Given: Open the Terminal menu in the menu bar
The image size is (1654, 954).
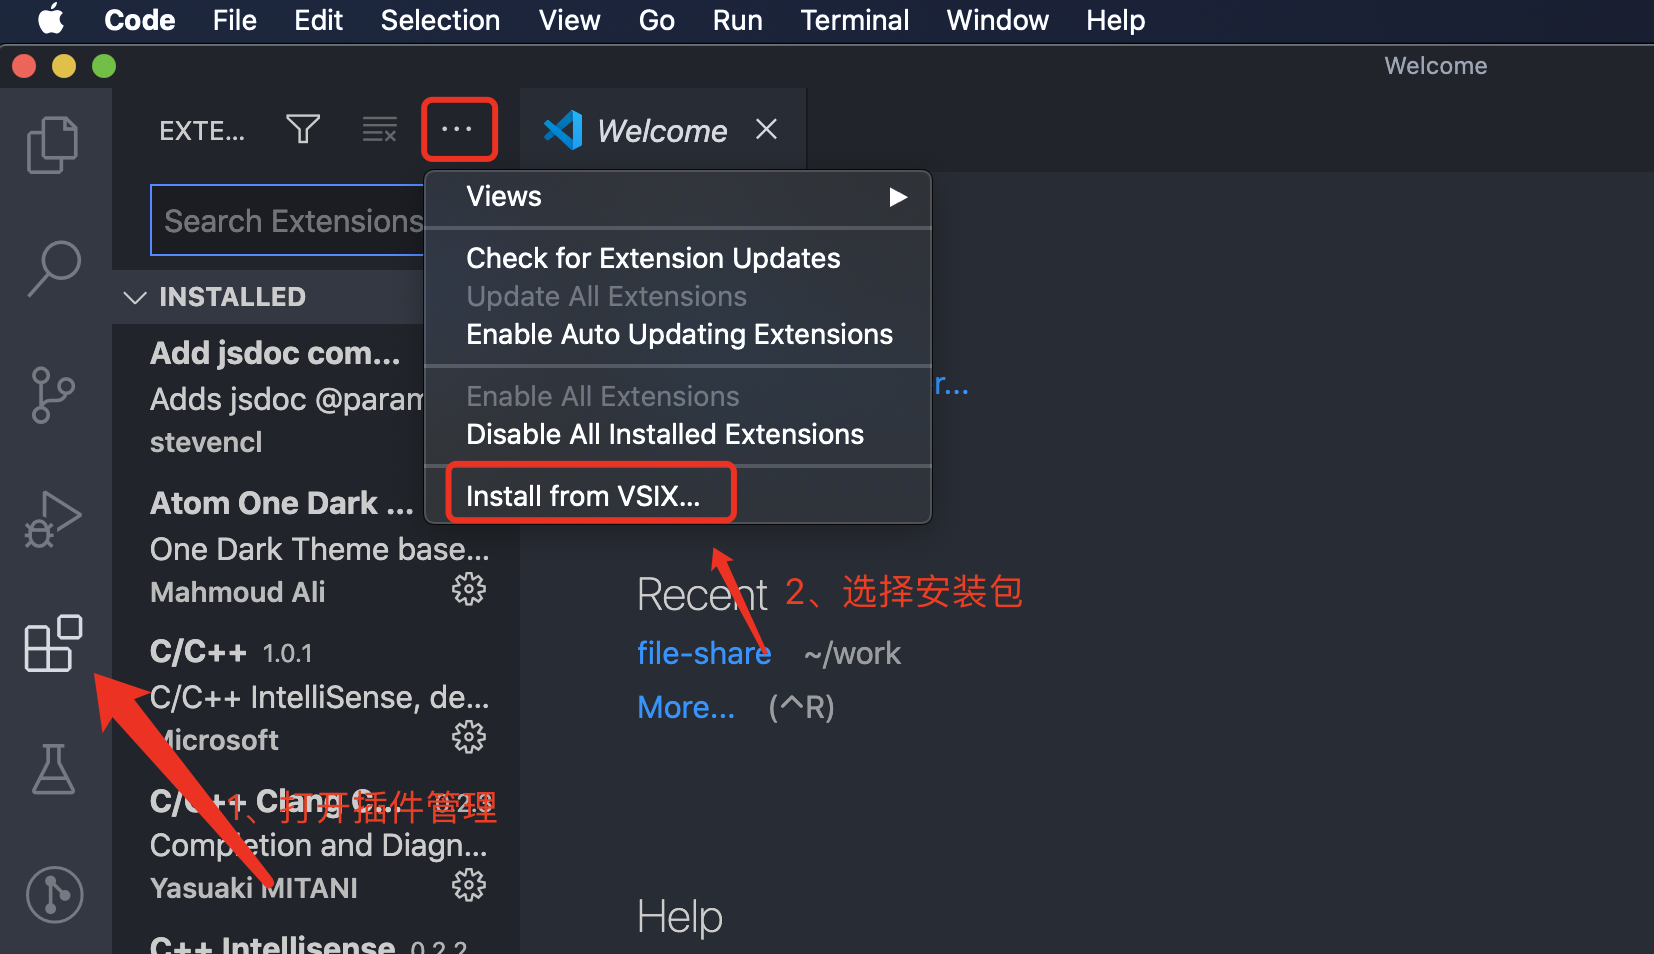Looking at the screenshot, I should [854, 20].
